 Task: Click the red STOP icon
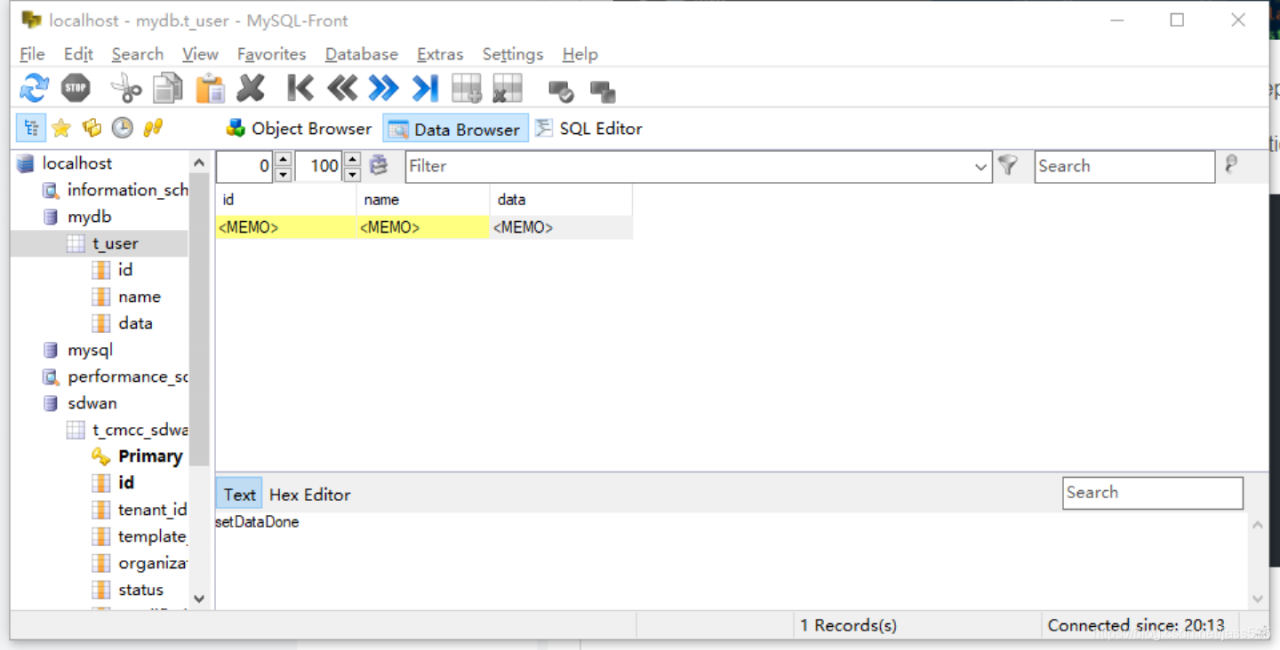[76, 89]
